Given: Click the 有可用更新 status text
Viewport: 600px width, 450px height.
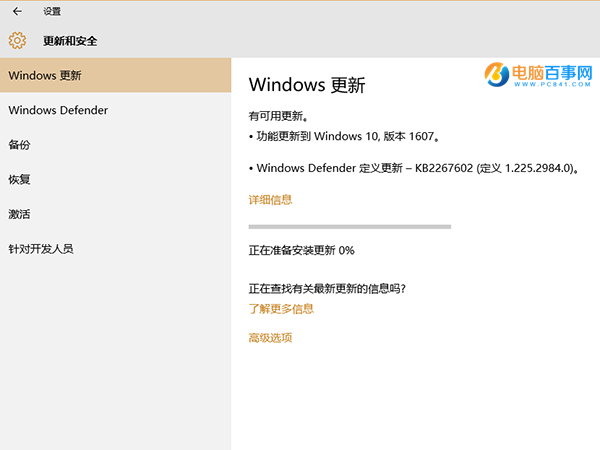Looking at the screenshot, I should point(278,116).
